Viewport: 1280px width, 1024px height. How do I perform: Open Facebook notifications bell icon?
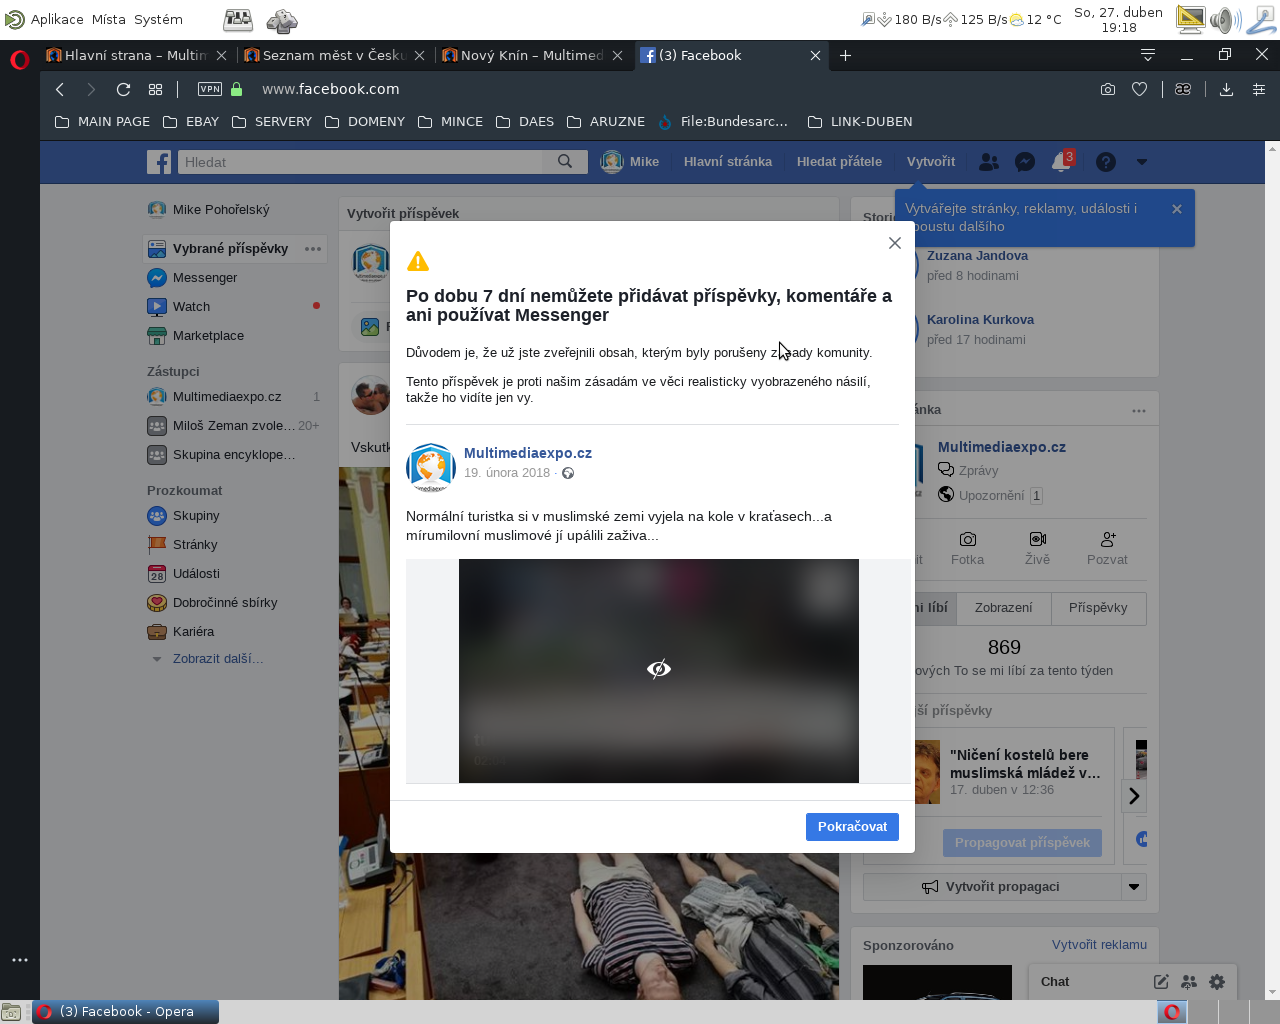(1061, 162)
